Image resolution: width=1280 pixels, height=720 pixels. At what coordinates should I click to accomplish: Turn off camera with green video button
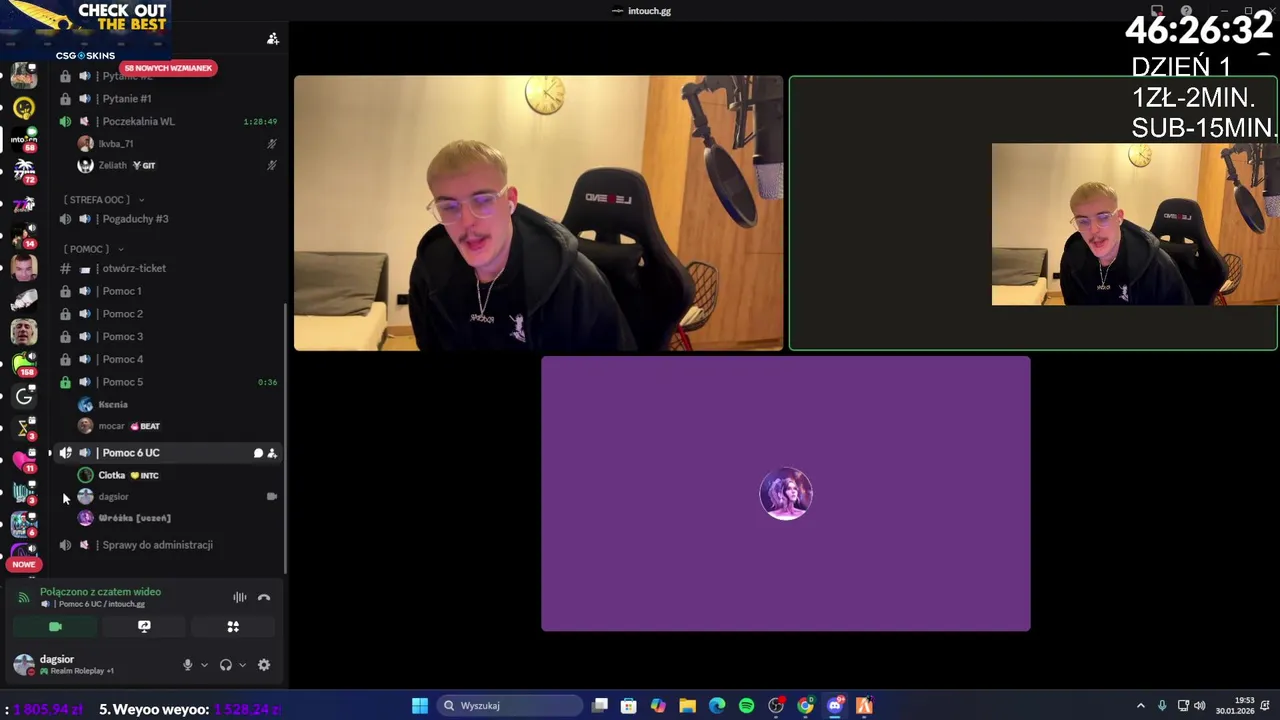[55, 627]
